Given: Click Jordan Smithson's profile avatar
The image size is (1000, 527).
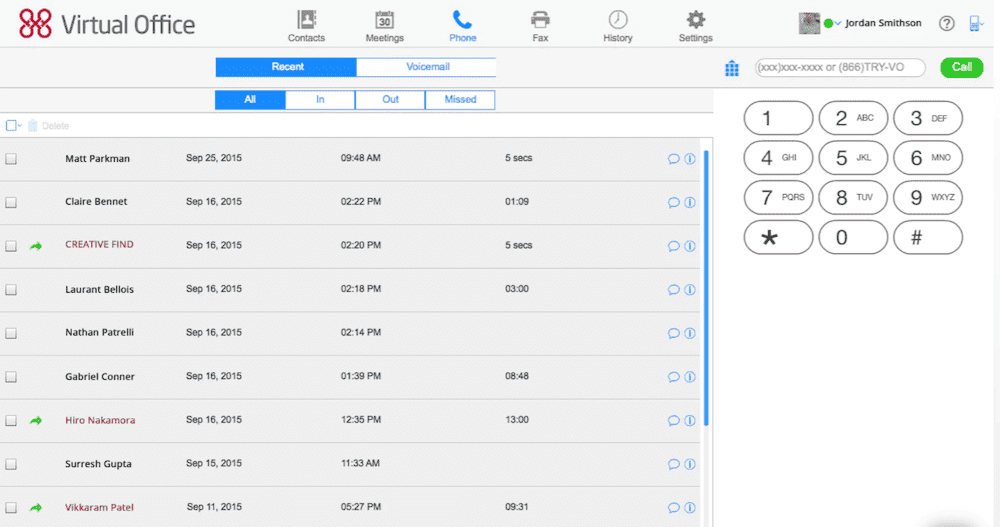Looking at the screenshot, I should (809, 24).
